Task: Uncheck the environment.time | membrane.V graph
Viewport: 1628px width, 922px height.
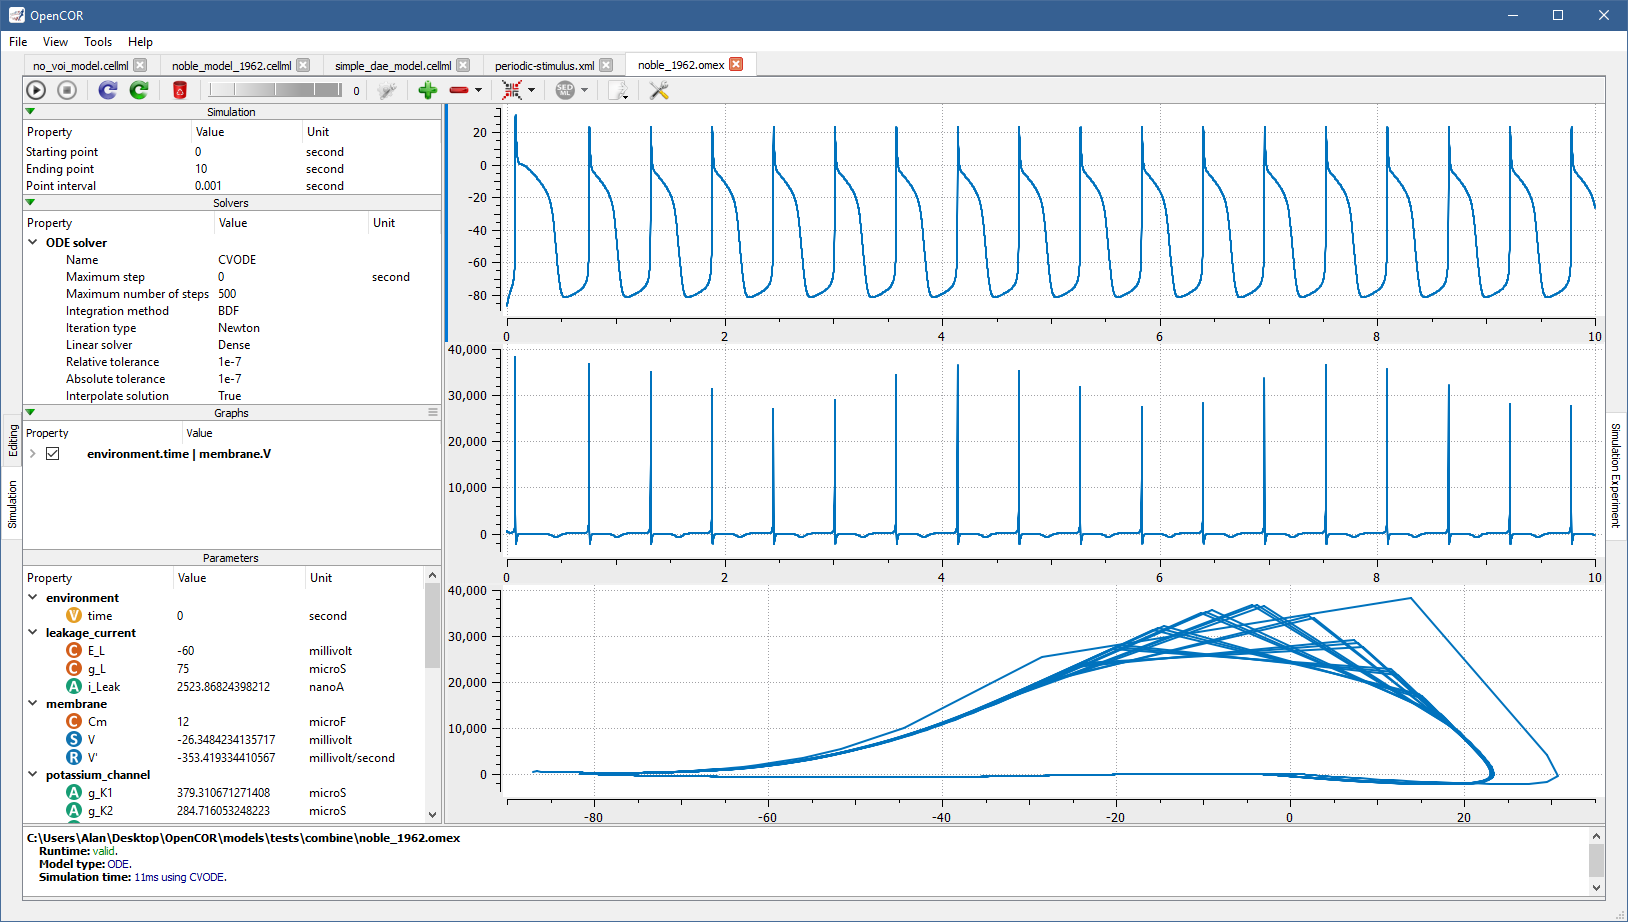Action: (x=53, y=454)
